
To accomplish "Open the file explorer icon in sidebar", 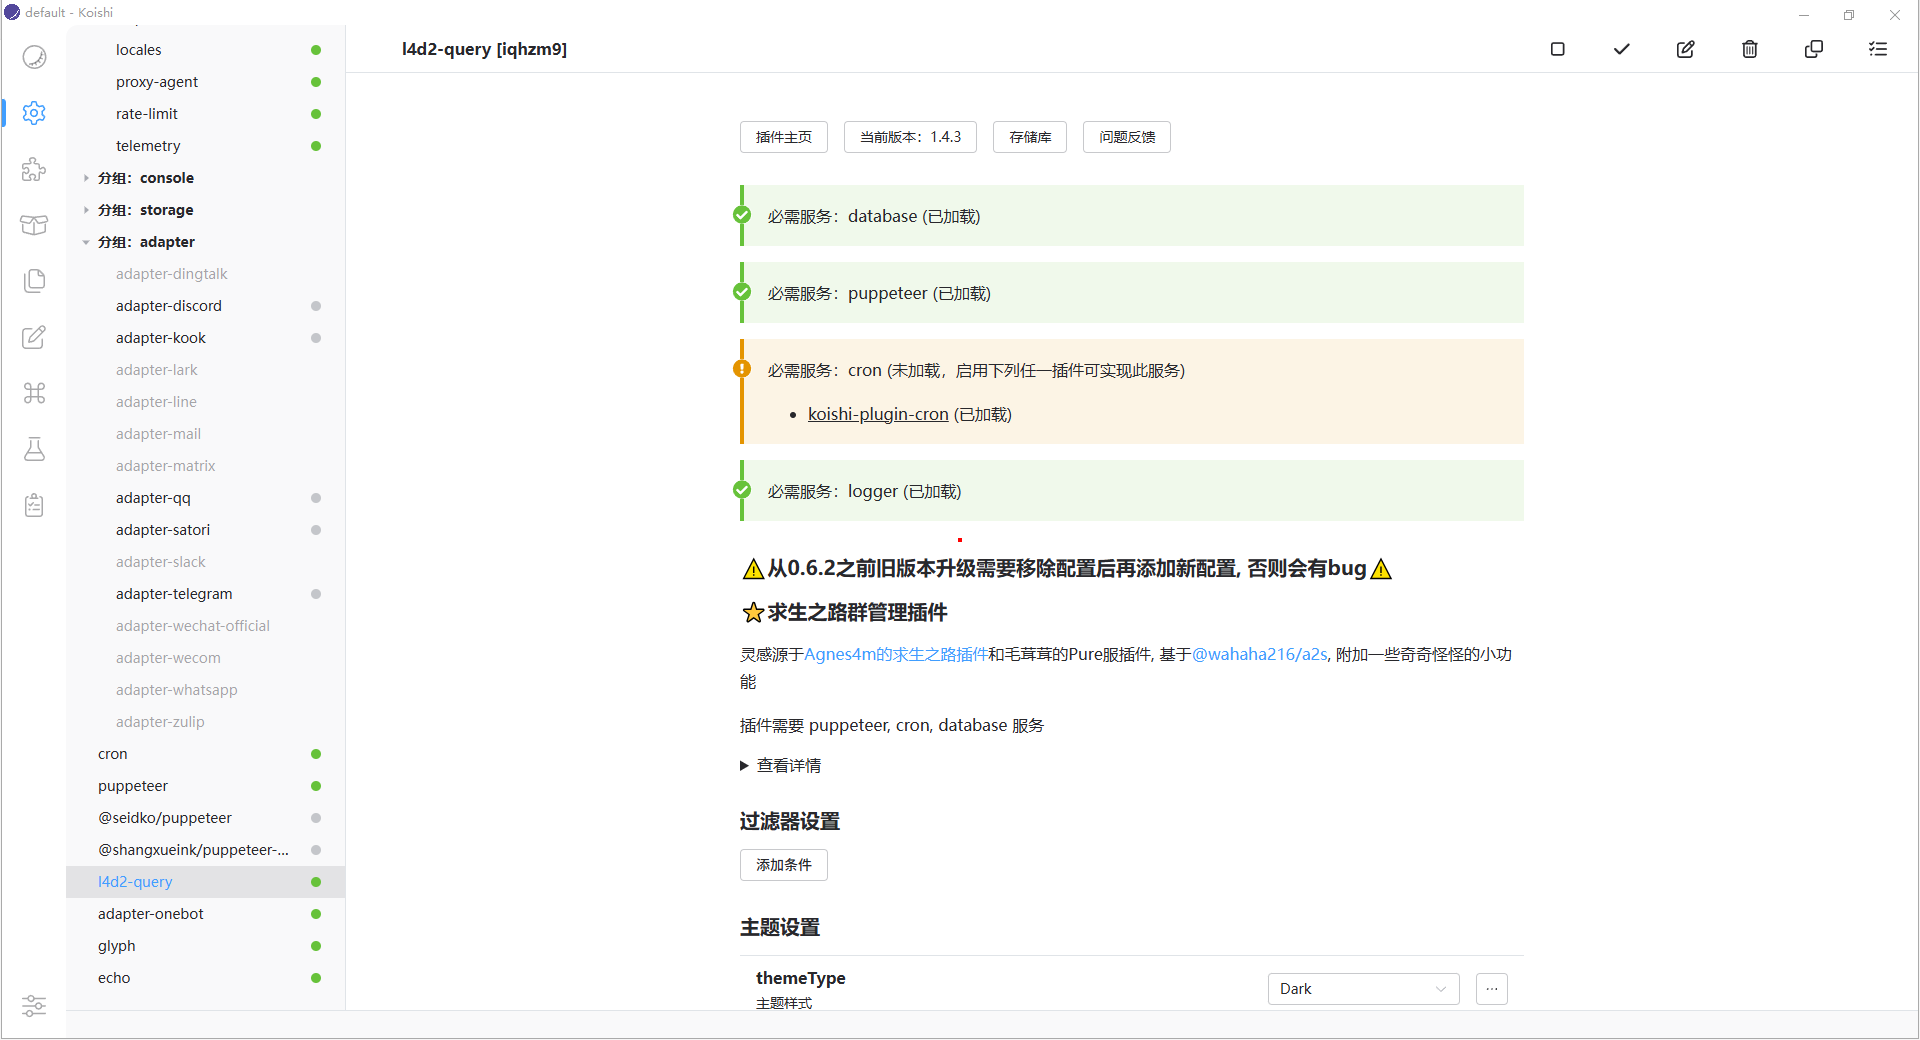I will tap(34, 281).
